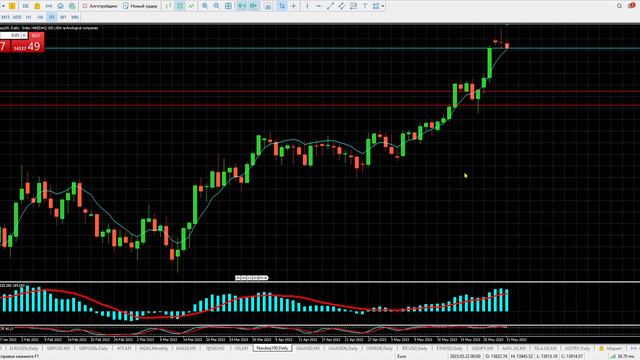Screen dimensions: 640x360
Task: Click the connection status signal bars
Action: click(613, 356)
